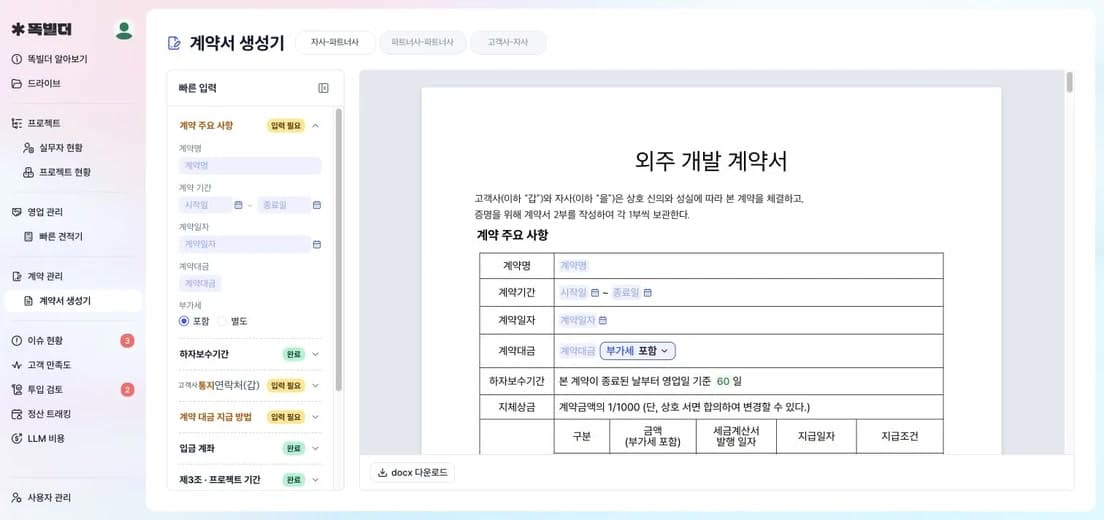Screen dimensions: 1104x520
Task: Click the 계약일자 field in document table
Action: (x=577, y=320)
